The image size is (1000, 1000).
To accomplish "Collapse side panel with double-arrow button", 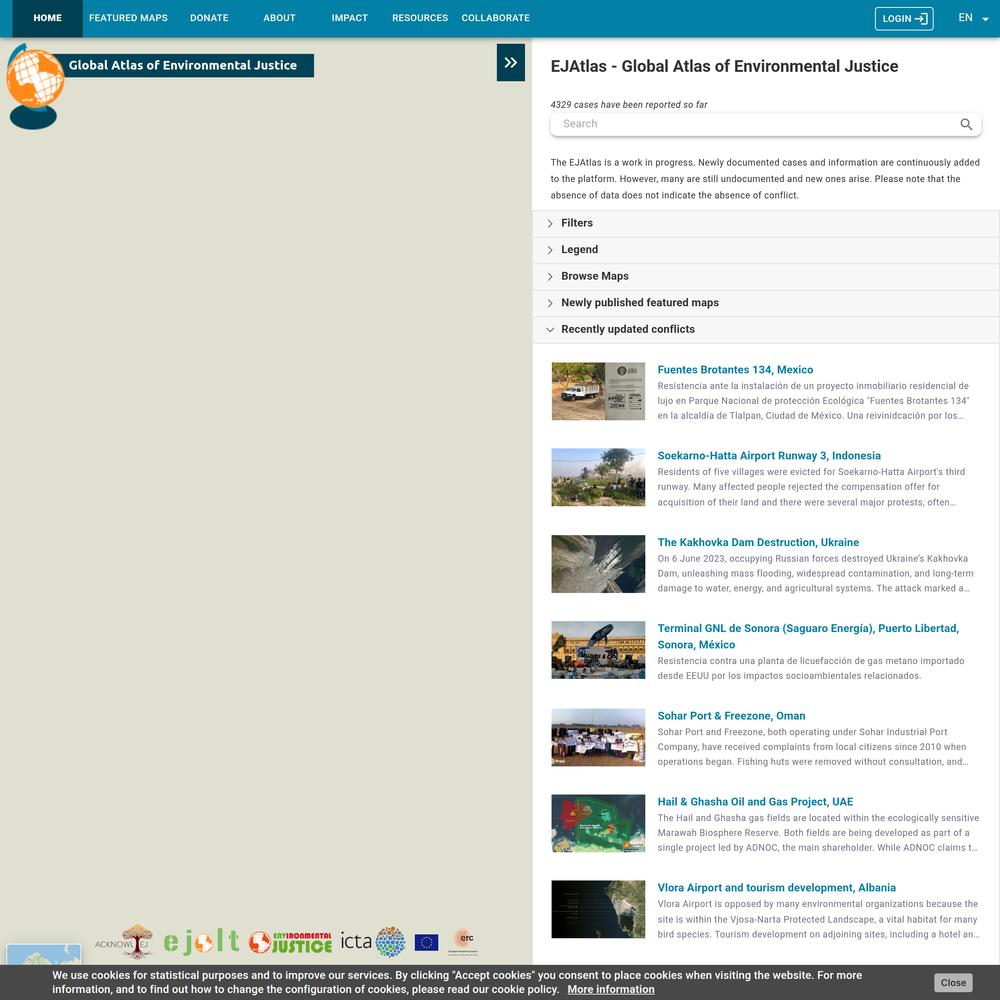I will pyautogui.click(x=510, y=62).
